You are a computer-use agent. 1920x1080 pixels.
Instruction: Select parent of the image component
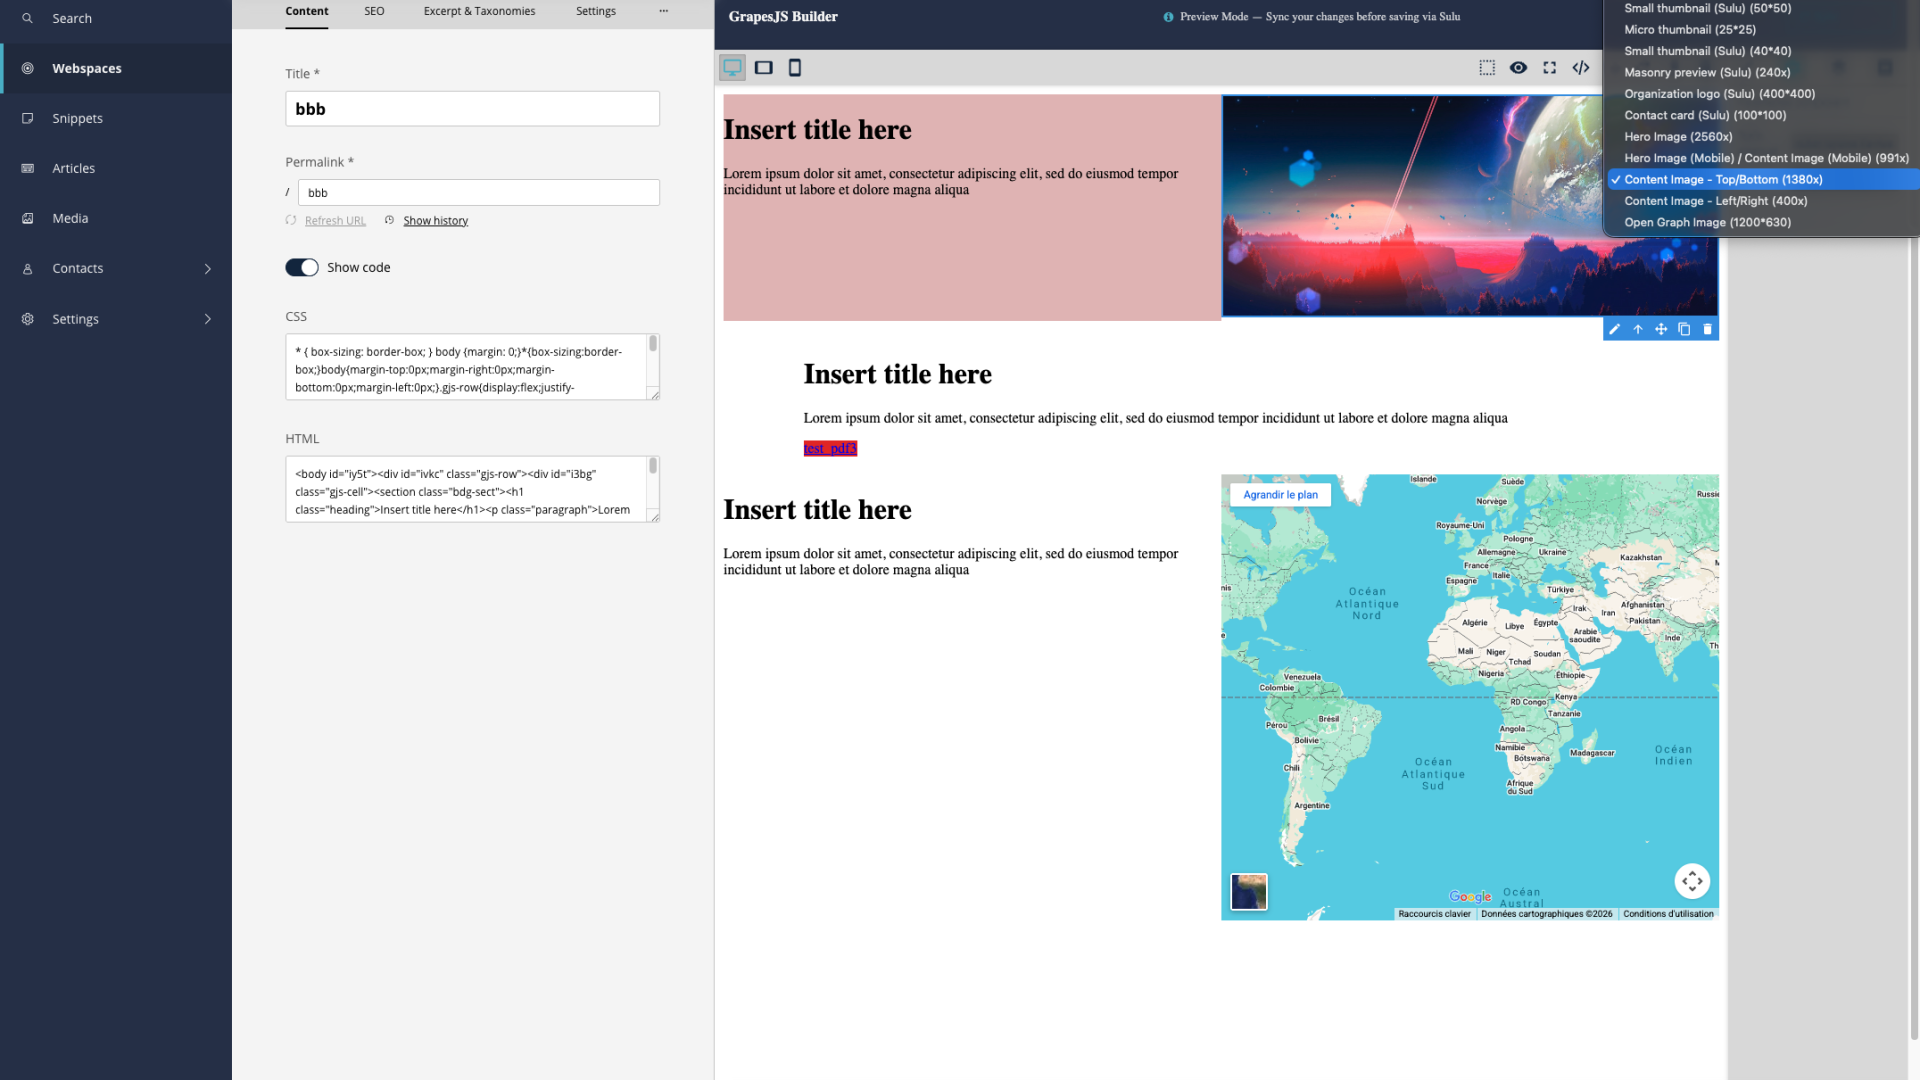coord(1638,329)
